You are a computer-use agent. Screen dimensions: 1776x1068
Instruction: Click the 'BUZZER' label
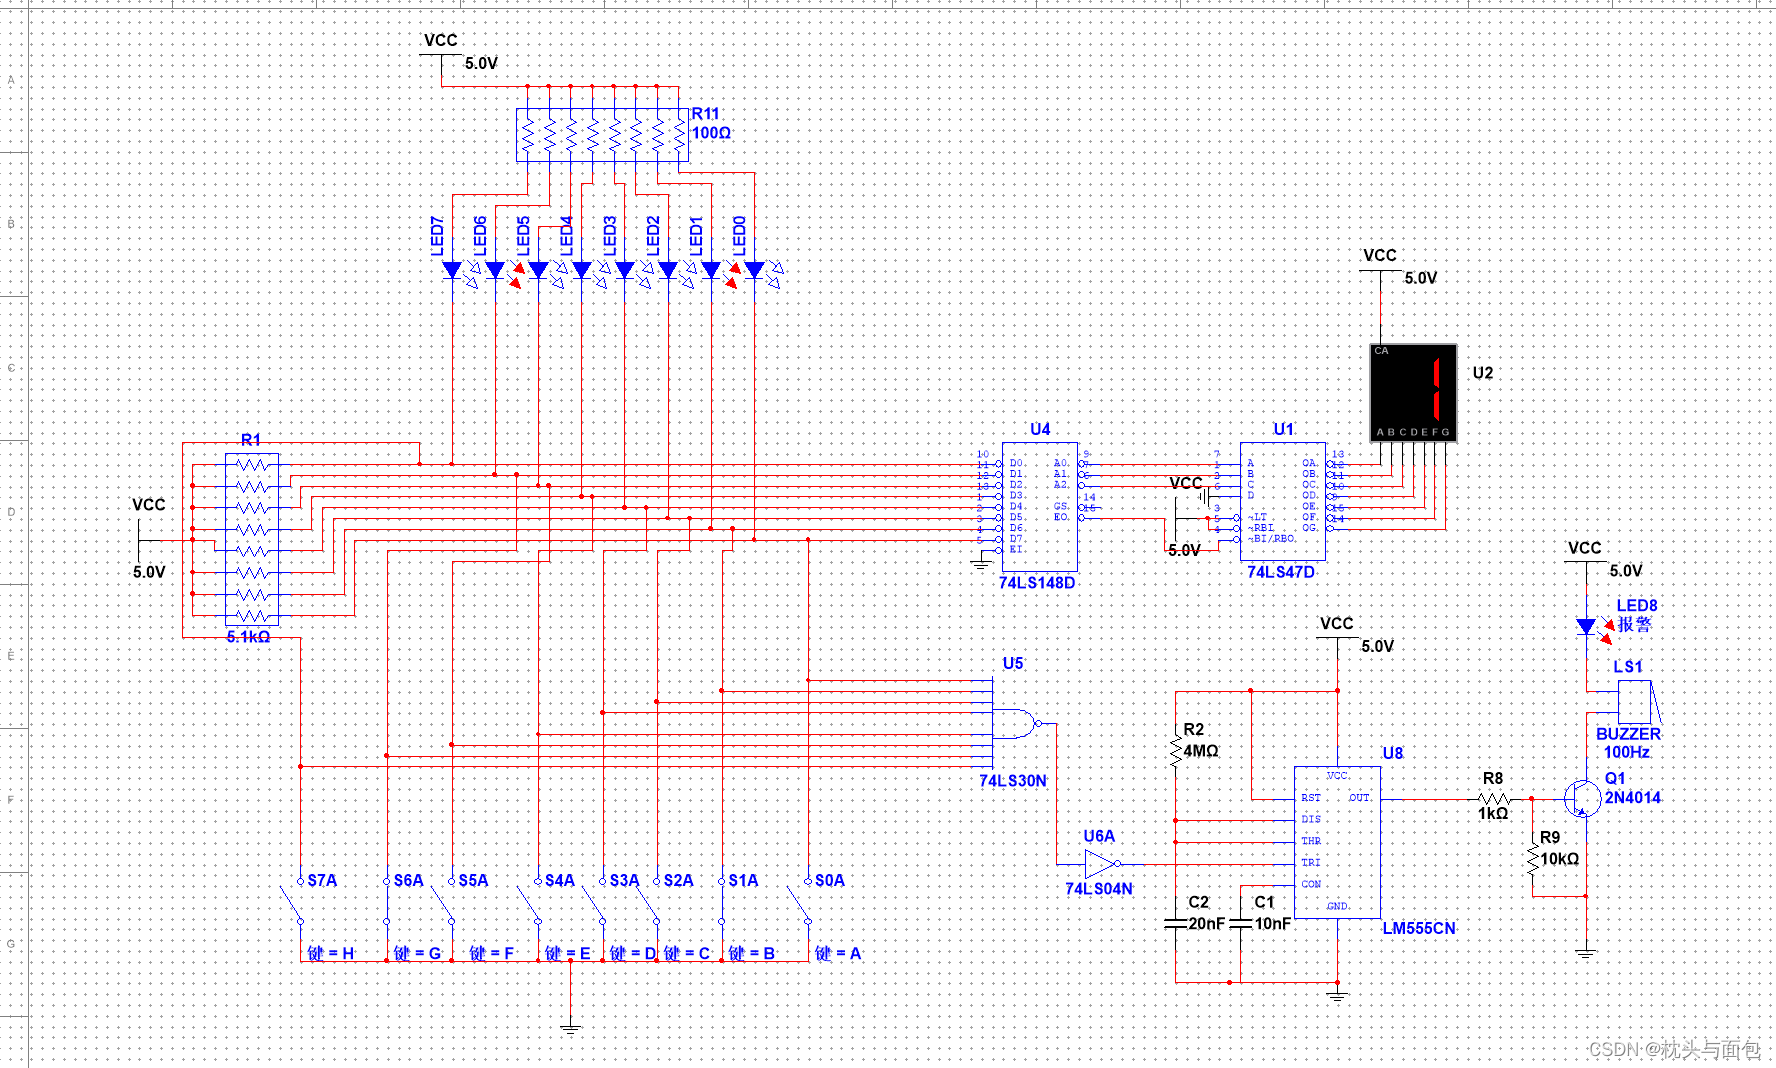(1628, 734)
